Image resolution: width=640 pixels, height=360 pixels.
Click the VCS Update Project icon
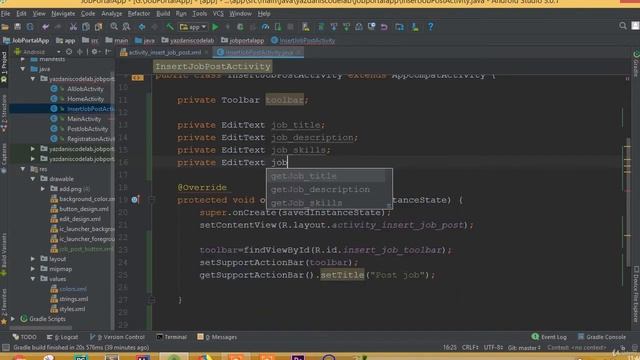click(333, 27)
